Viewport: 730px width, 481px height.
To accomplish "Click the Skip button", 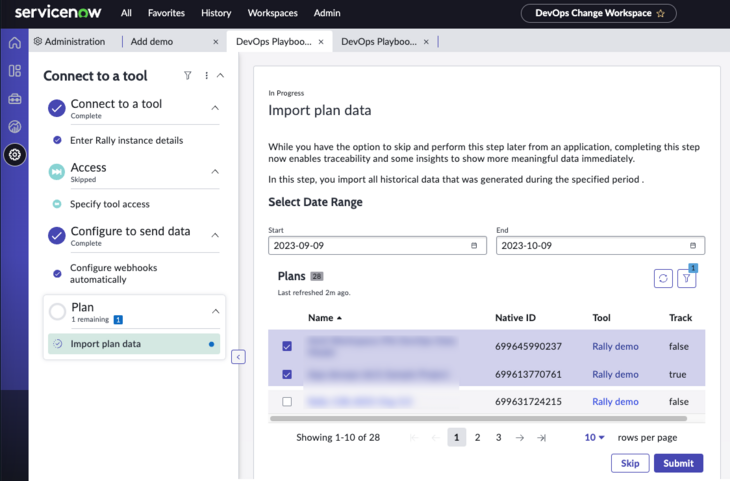I will (x=630, y=463).
